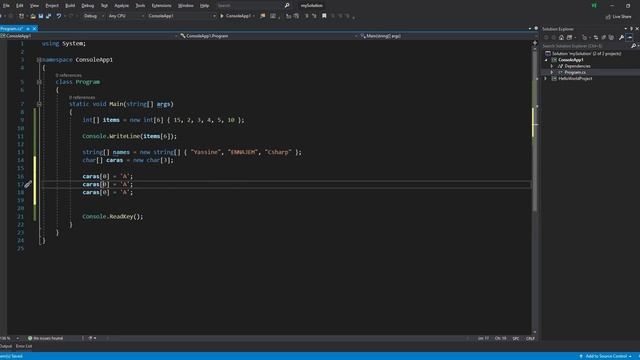This screenshot has width=640, height=360.
Task: Toggle Preview Selected Items in Solution Explorer
Action: pos(630,38)
